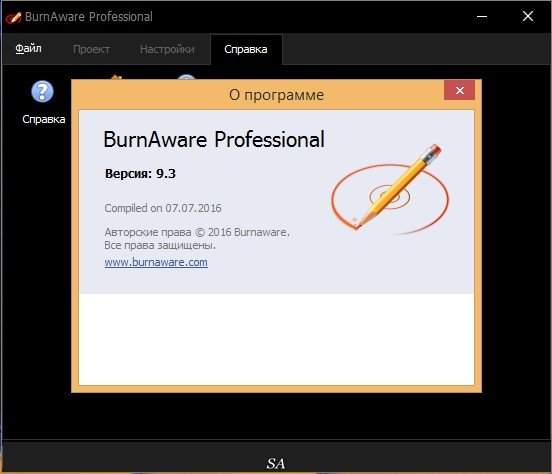Image resolution: width=552 pixels, height=474 pixels.
Task: Open the www.burnaware.com link
Action: 156,262
